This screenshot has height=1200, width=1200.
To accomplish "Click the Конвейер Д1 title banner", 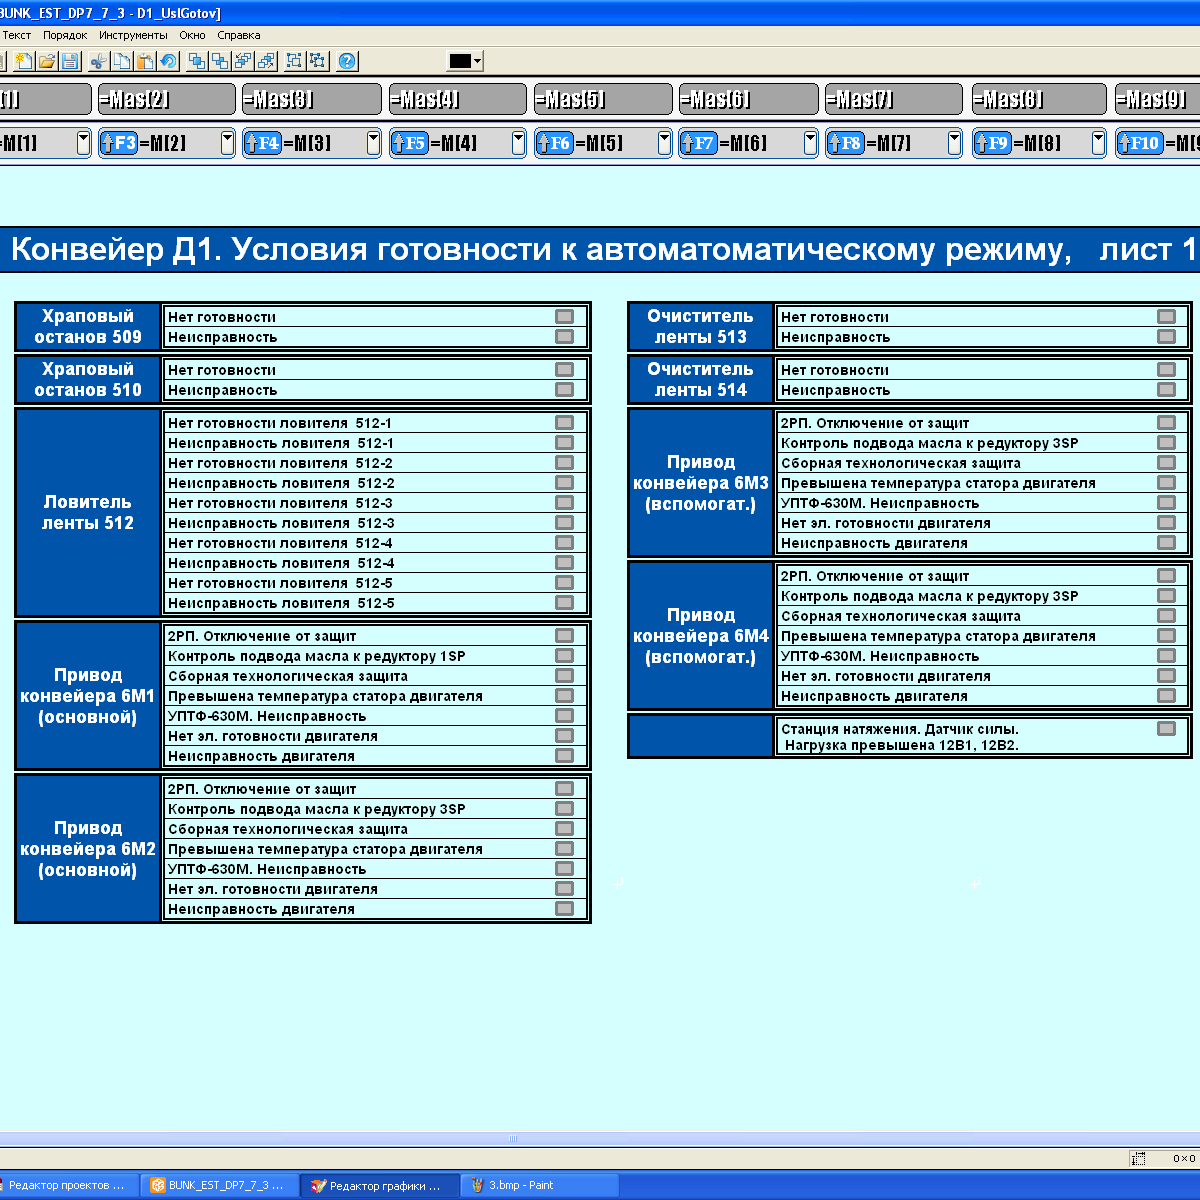I will coord(600,249).
